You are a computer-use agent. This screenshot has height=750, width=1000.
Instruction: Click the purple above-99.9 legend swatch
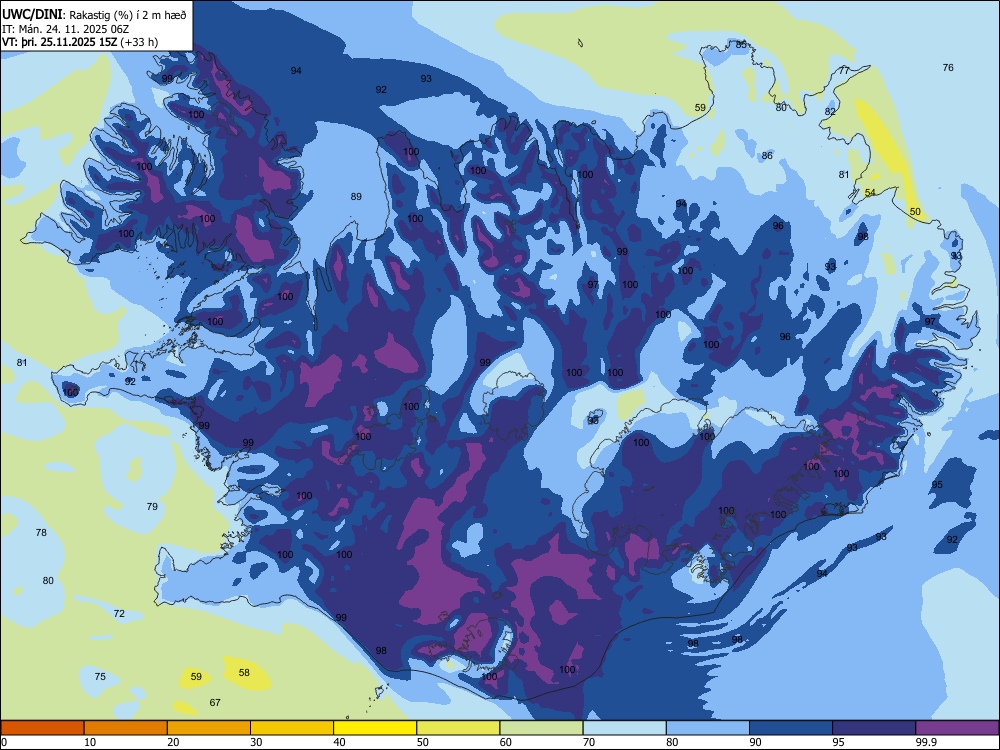(x=957, y=728)
